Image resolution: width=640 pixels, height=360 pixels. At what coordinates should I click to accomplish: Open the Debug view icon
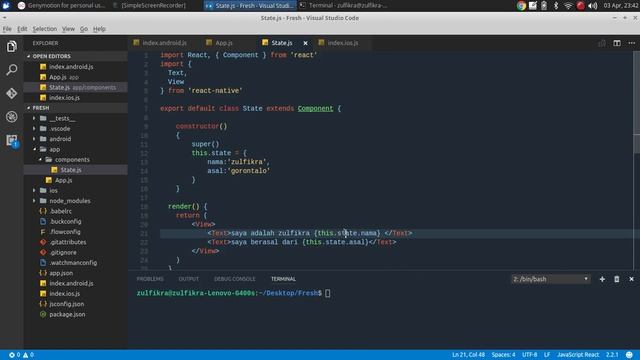[x=11, y=117]
